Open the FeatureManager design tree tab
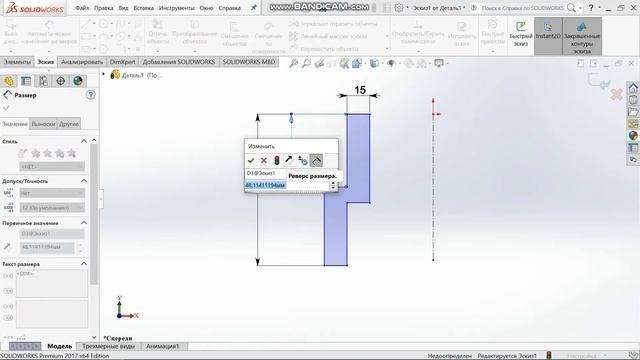This screenshot has height=360, width=640. (9, 81)
